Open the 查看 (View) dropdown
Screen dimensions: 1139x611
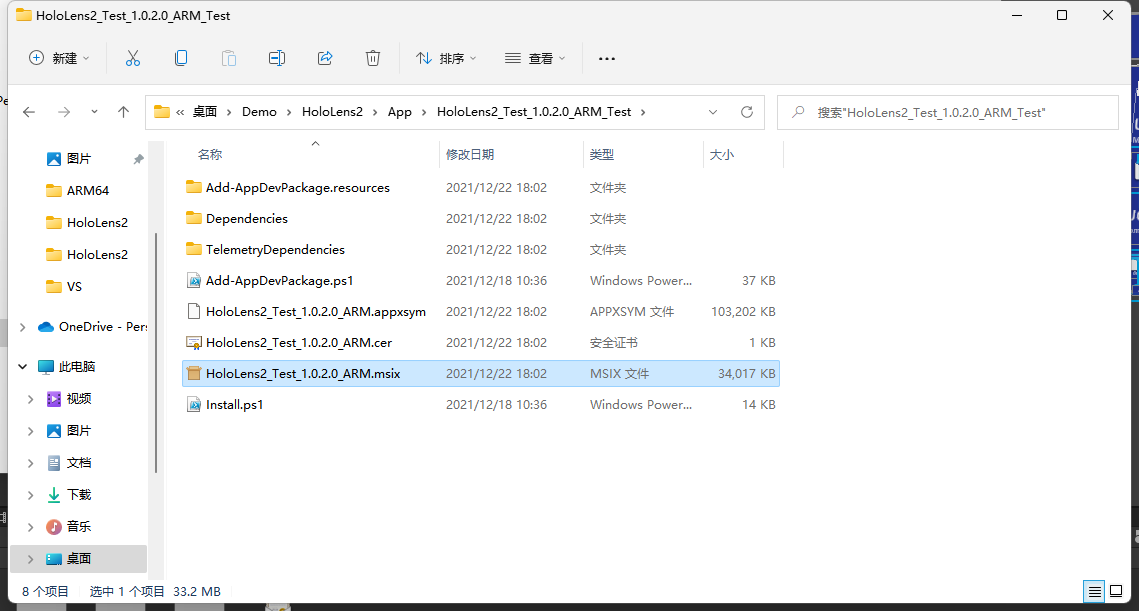535,58
